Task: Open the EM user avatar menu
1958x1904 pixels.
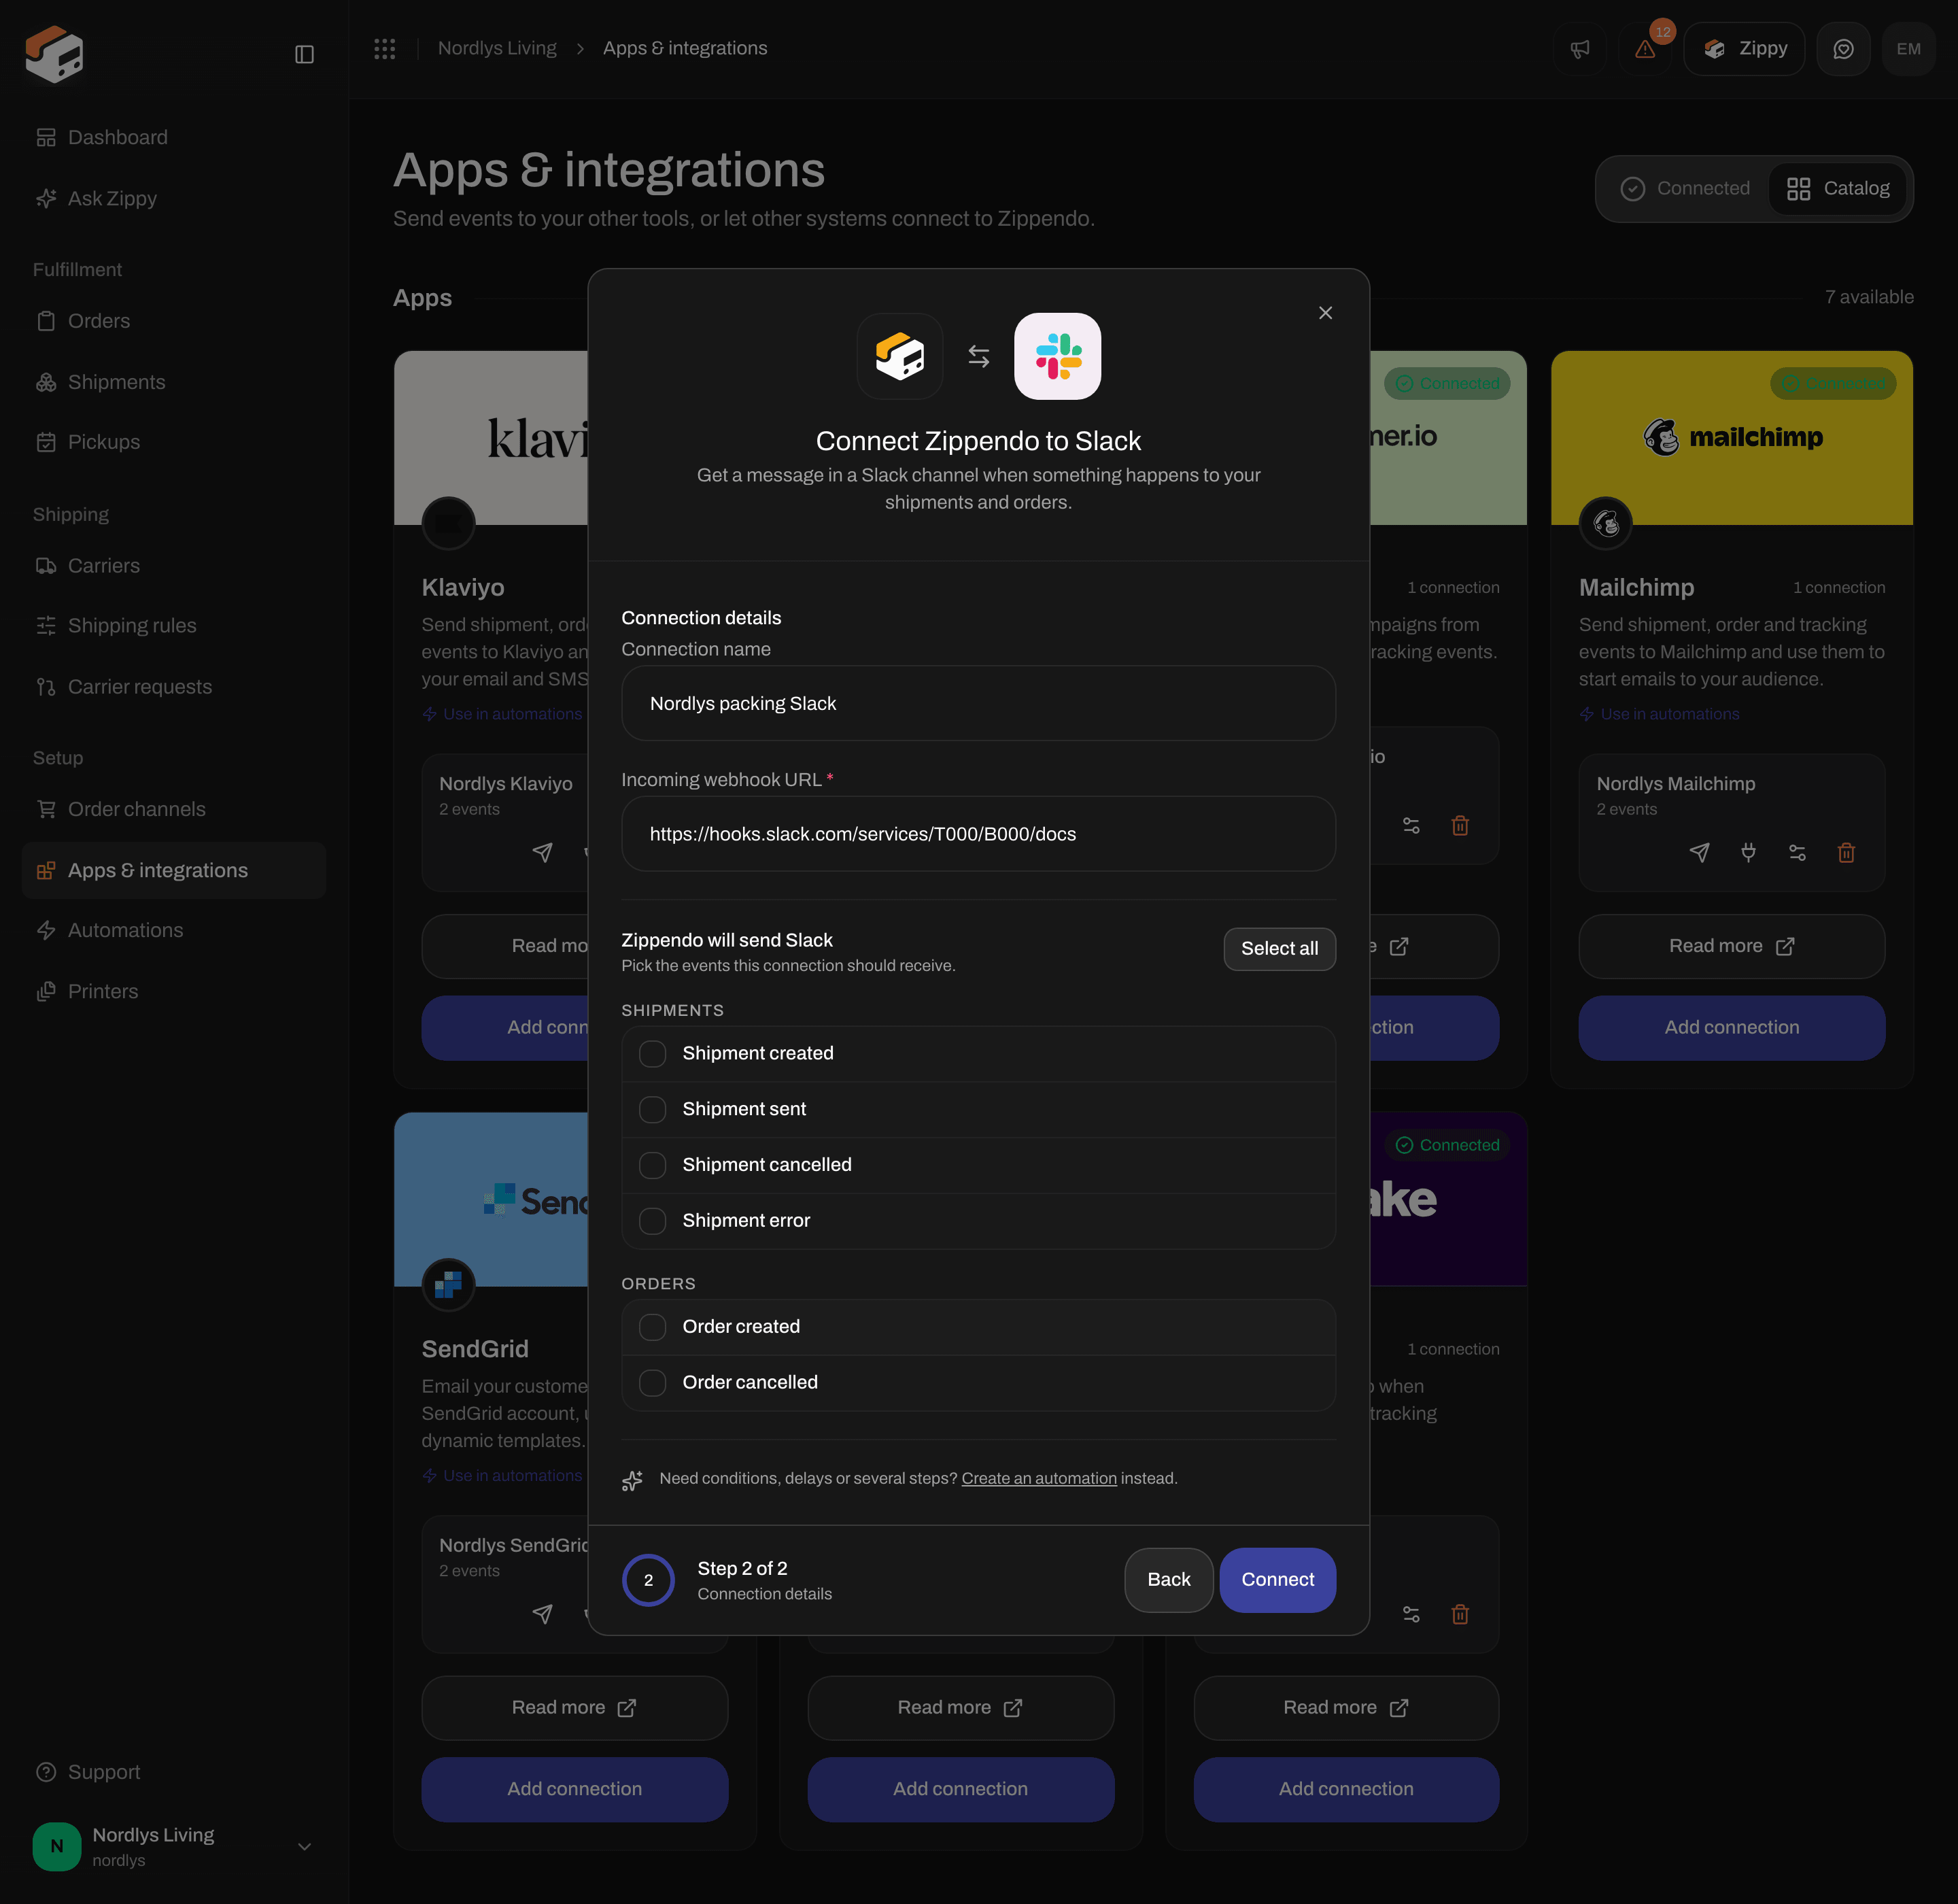Action: (x=1908, y=49)
